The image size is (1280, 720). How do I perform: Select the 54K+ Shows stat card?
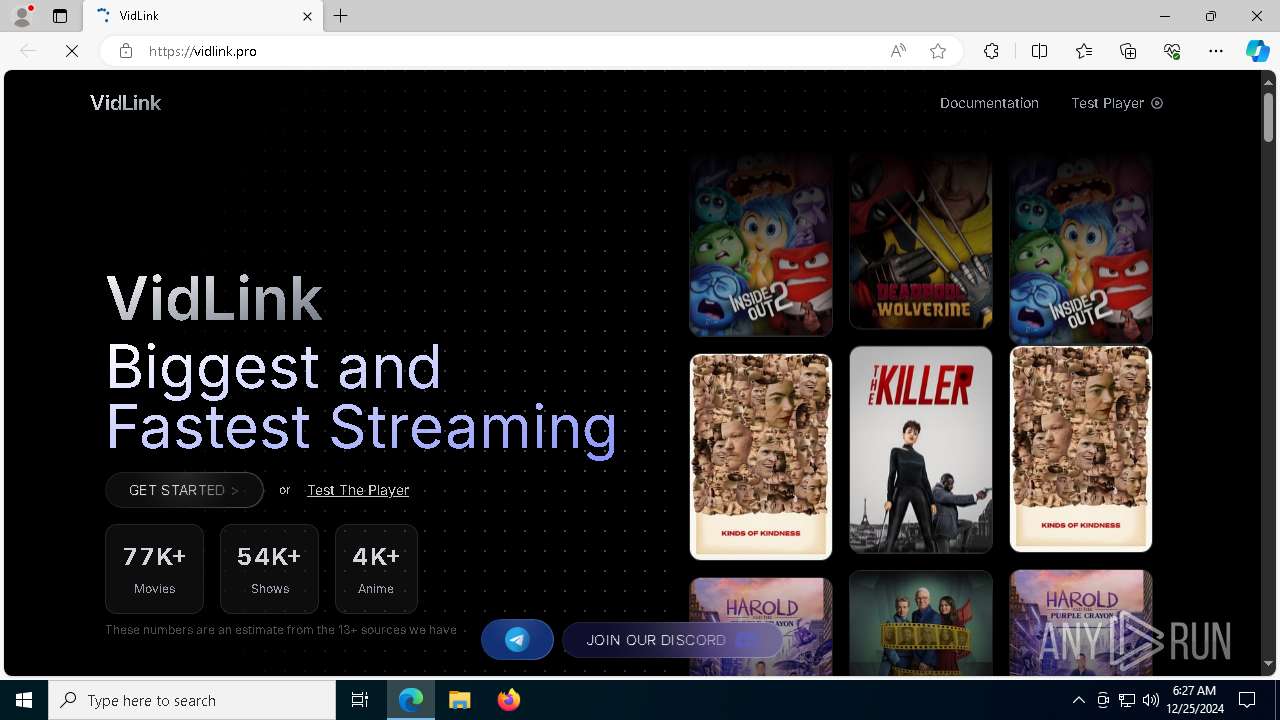[x=269, y=569]
